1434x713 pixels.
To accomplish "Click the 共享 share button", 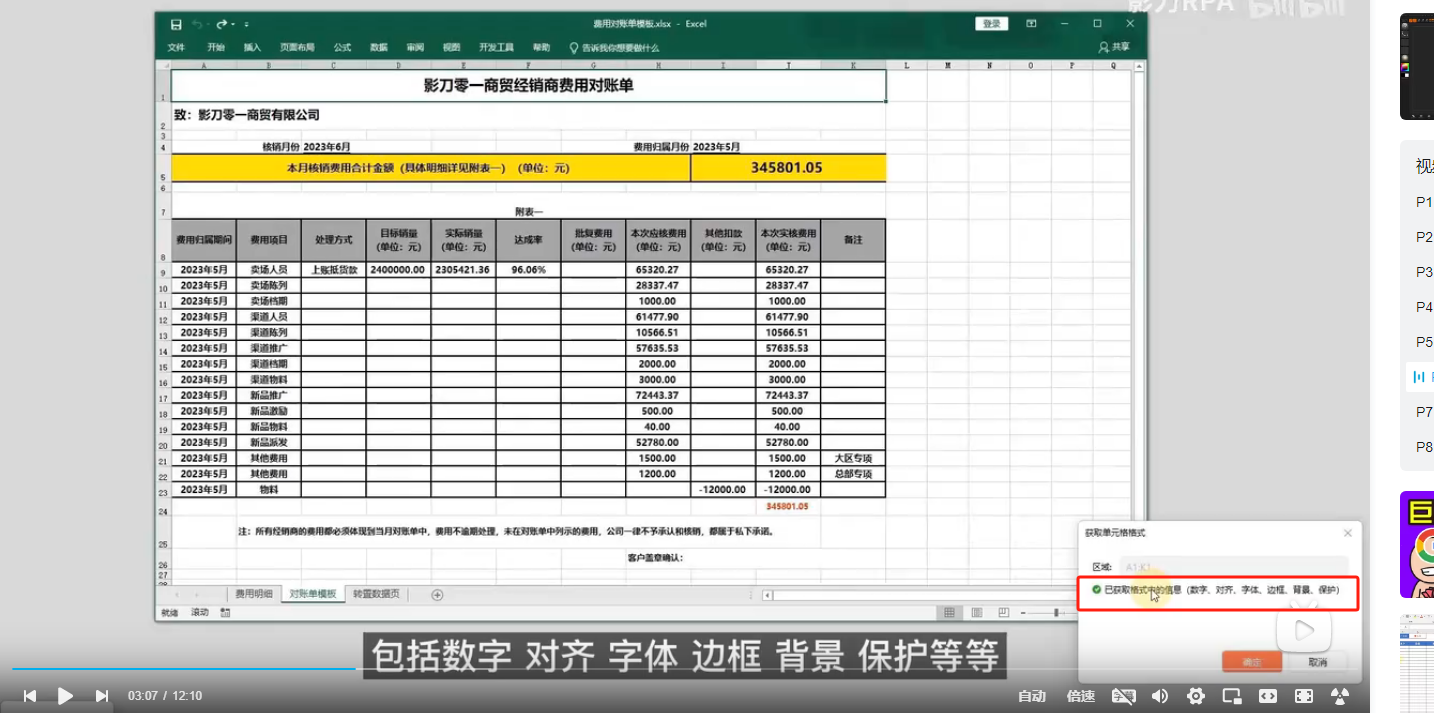I will (1114, 47).
